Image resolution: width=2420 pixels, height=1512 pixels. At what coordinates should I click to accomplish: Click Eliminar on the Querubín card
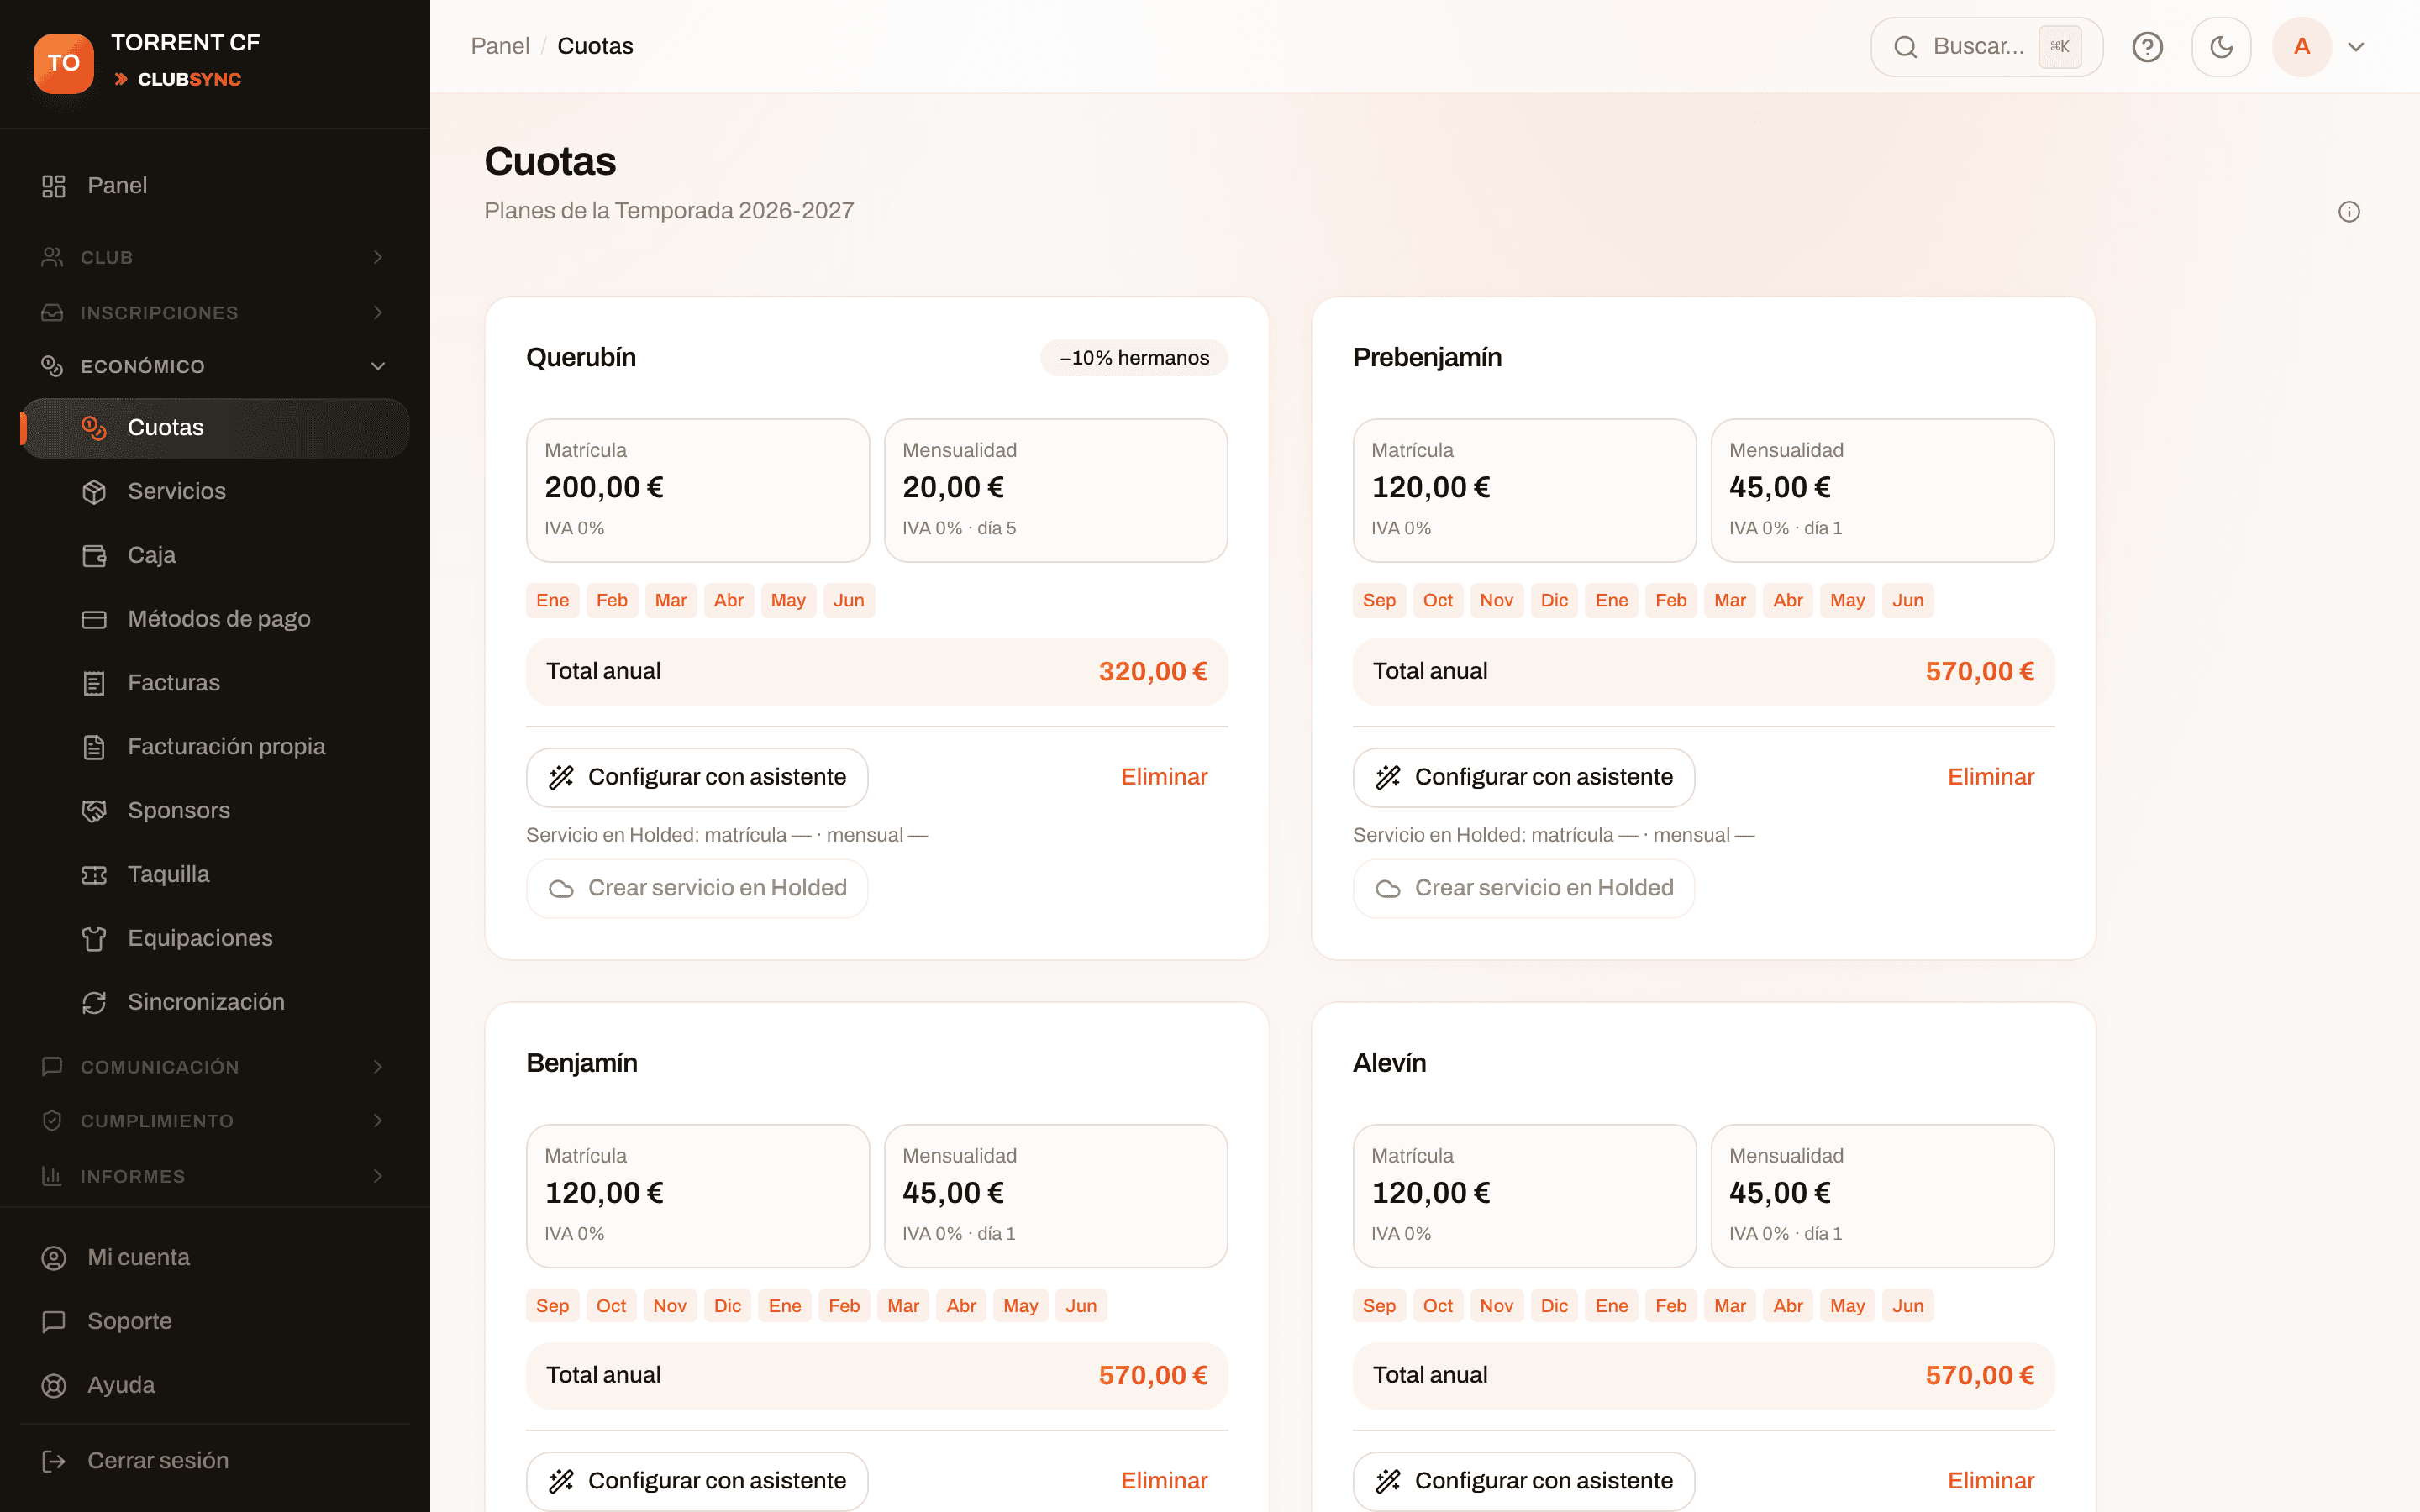click(x=1164, y=778)
